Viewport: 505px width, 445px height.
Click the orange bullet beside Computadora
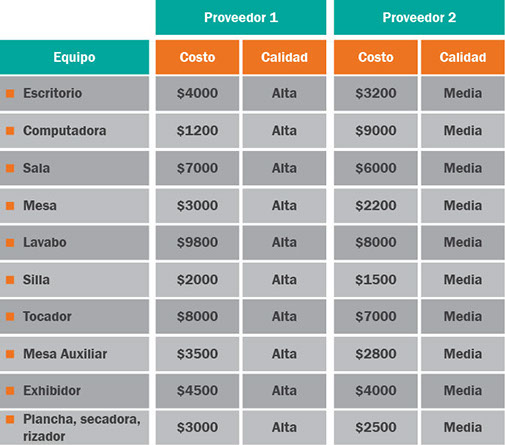[x=10, y=131]
